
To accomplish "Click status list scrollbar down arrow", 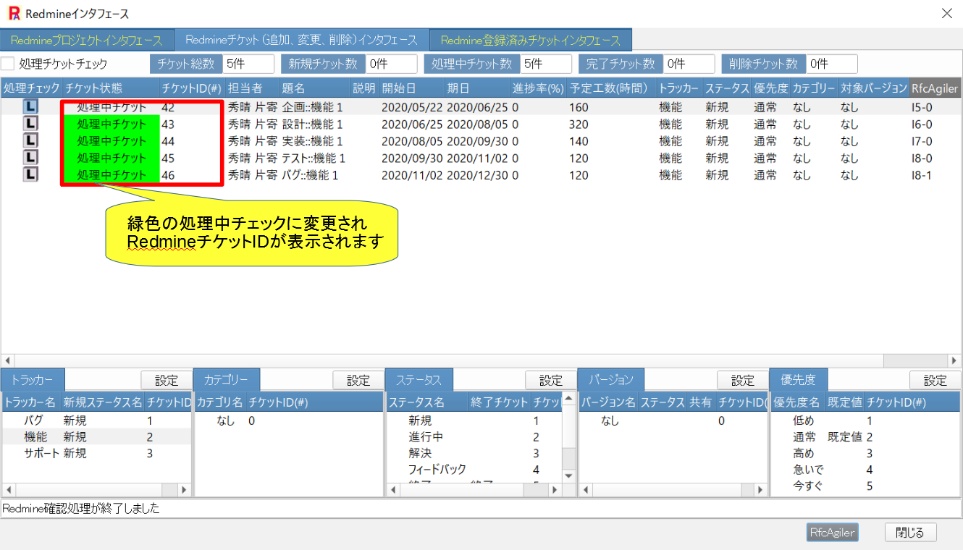I will [569, 476].
